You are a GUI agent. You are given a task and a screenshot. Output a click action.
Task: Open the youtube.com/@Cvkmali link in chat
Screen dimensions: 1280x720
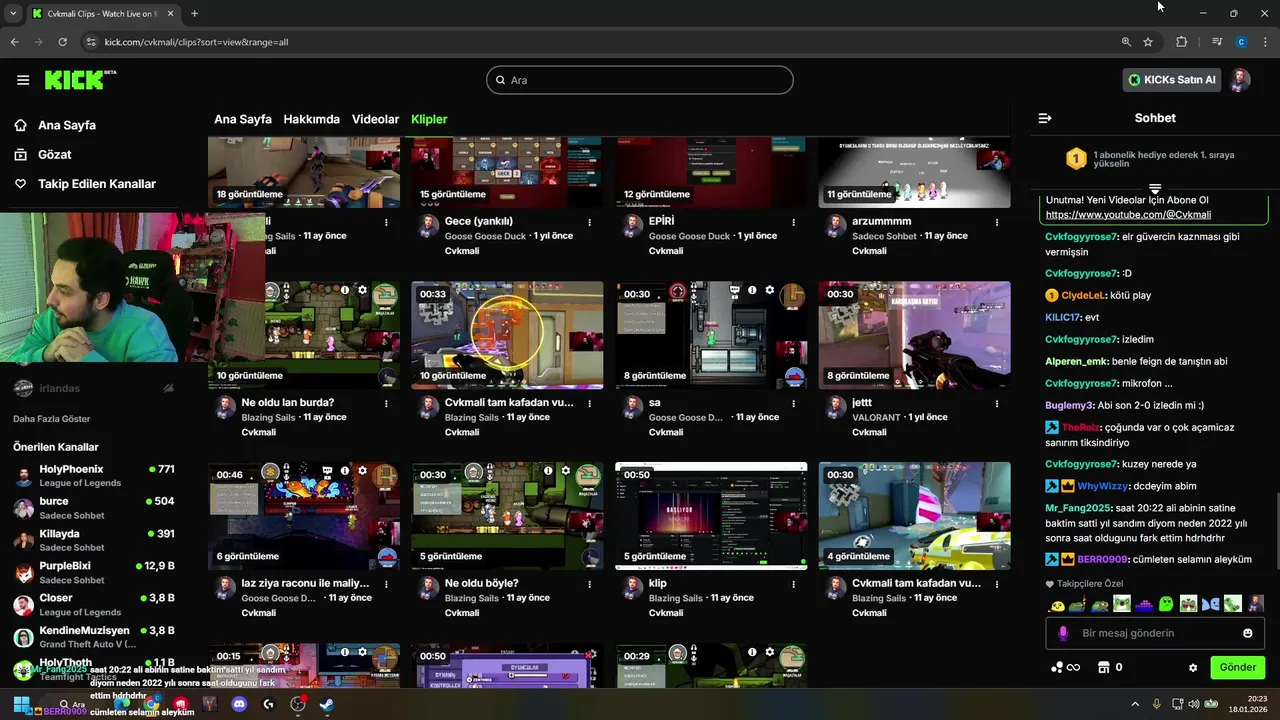point(1128,215)
